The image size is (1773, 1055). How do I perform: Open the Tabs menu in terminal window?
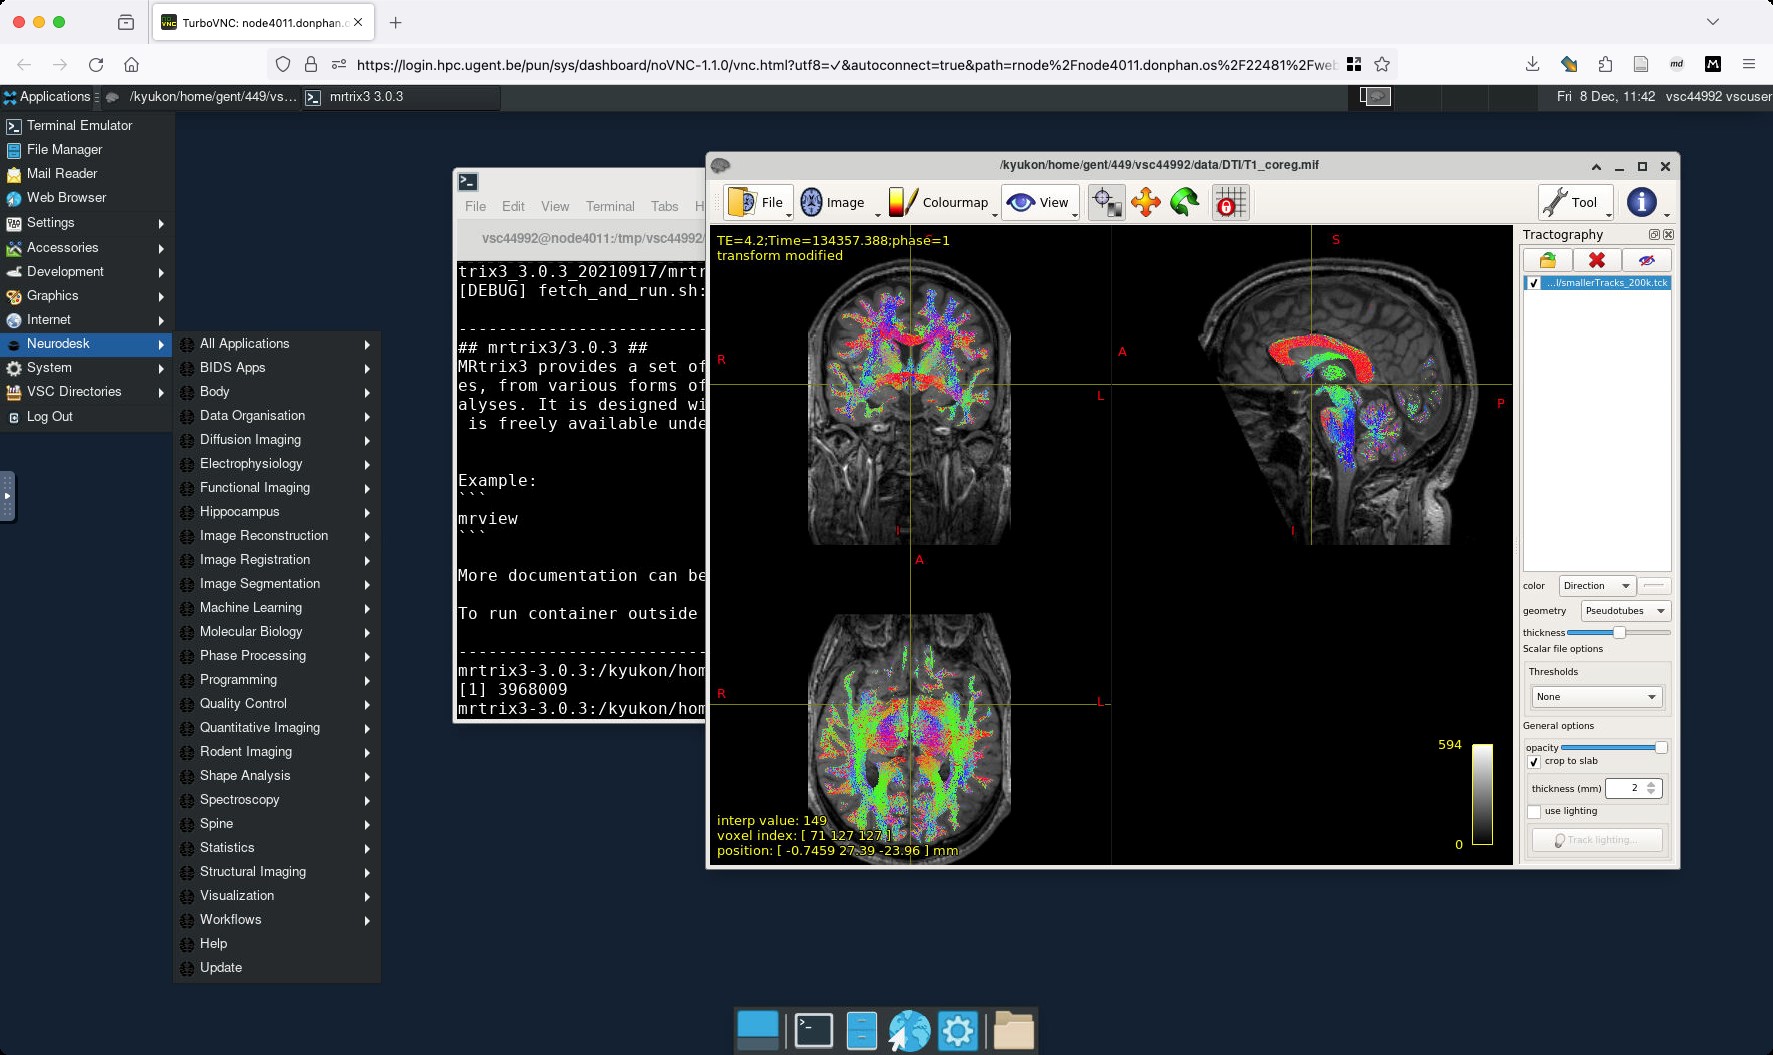(664, 206)
